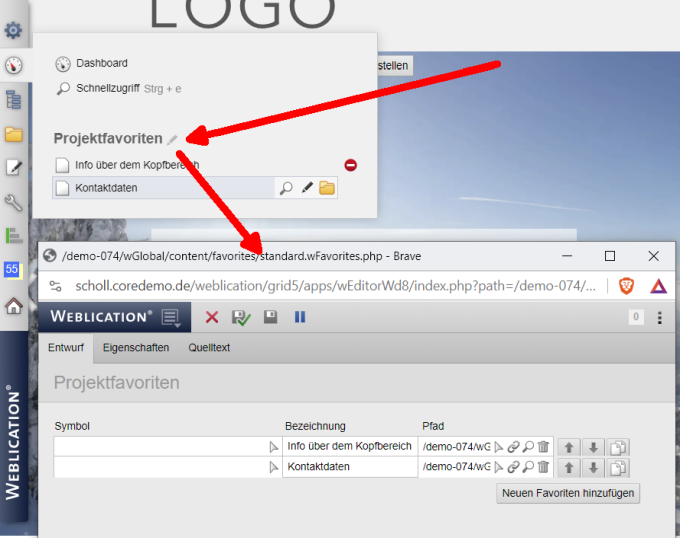
Task: Go to home icon in sidebar
Action: 13,306
